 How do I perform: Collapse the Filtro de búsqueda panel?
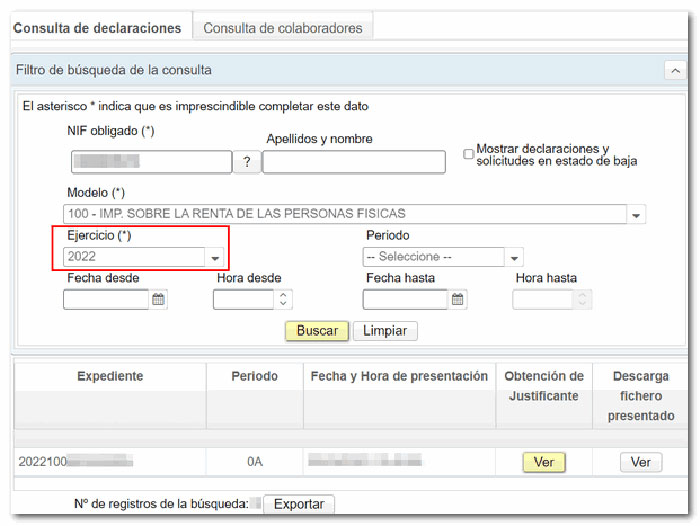tap(675, 71)
